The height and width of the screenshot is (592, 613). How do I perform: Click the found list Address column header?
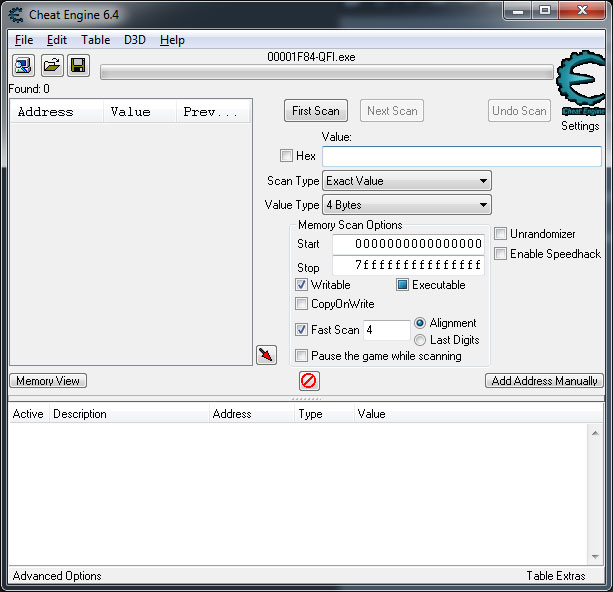tap(57, 112)
